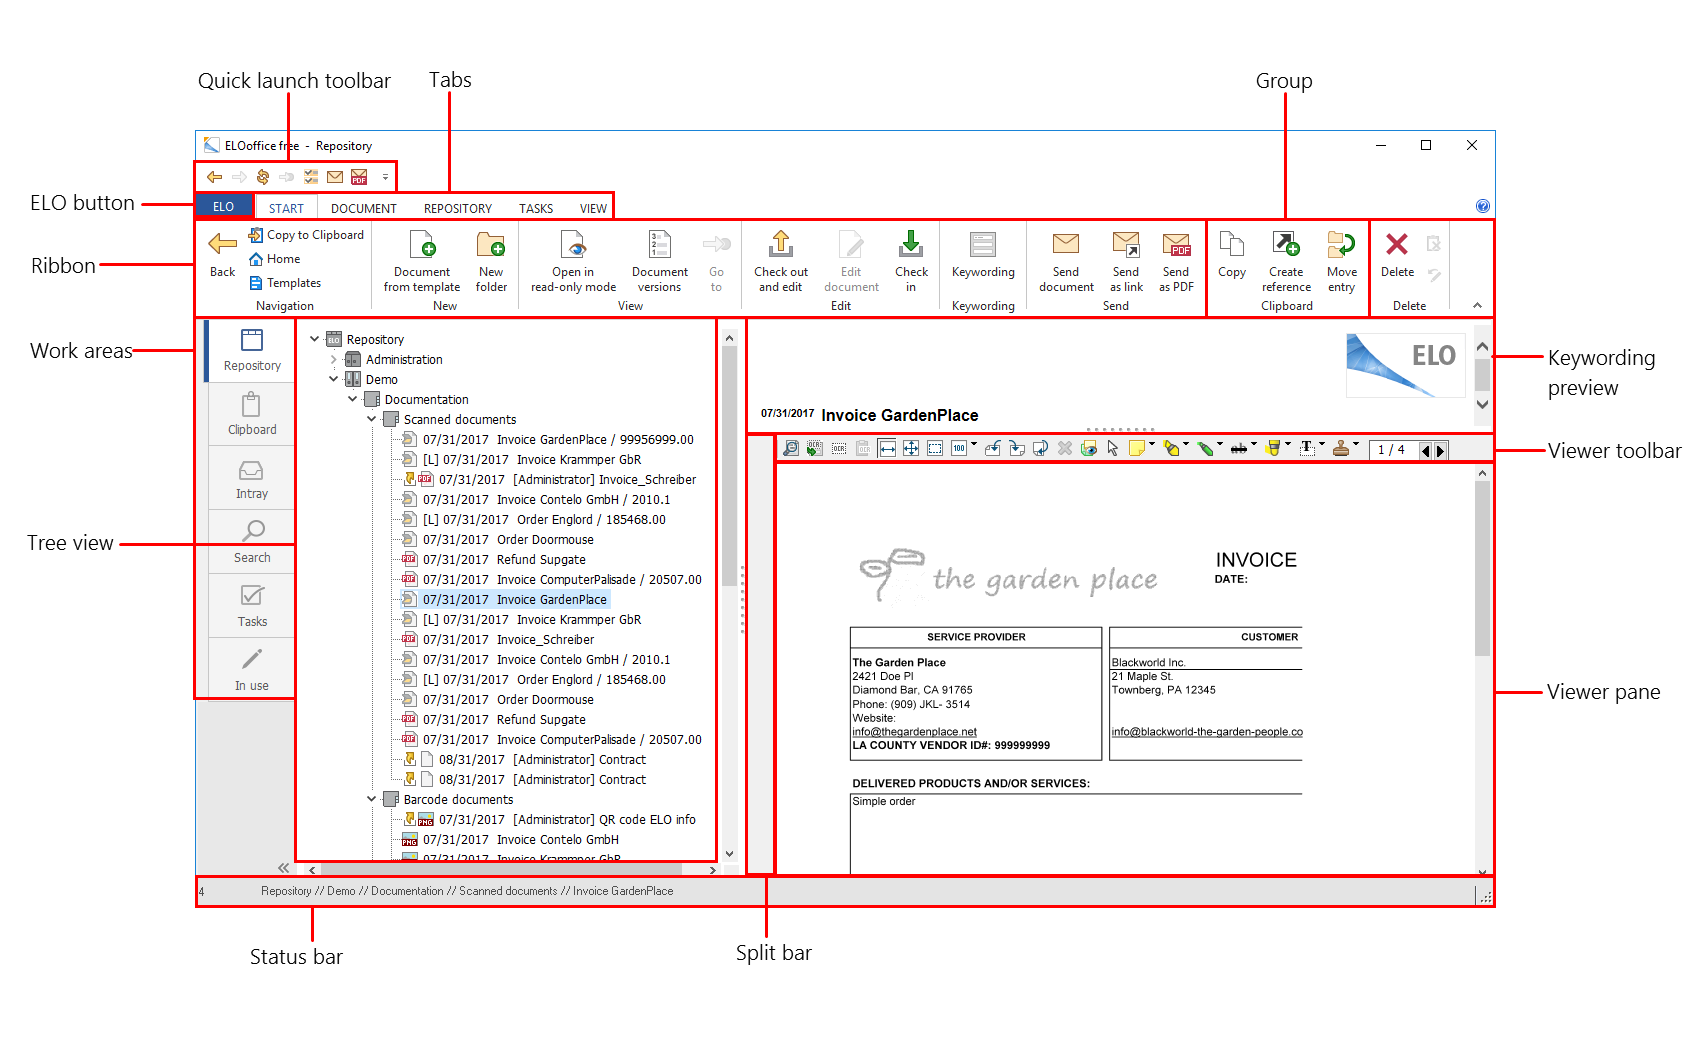1688x1046 pixels.
Task: Check out and edit the document
Action: coord(781,262)
